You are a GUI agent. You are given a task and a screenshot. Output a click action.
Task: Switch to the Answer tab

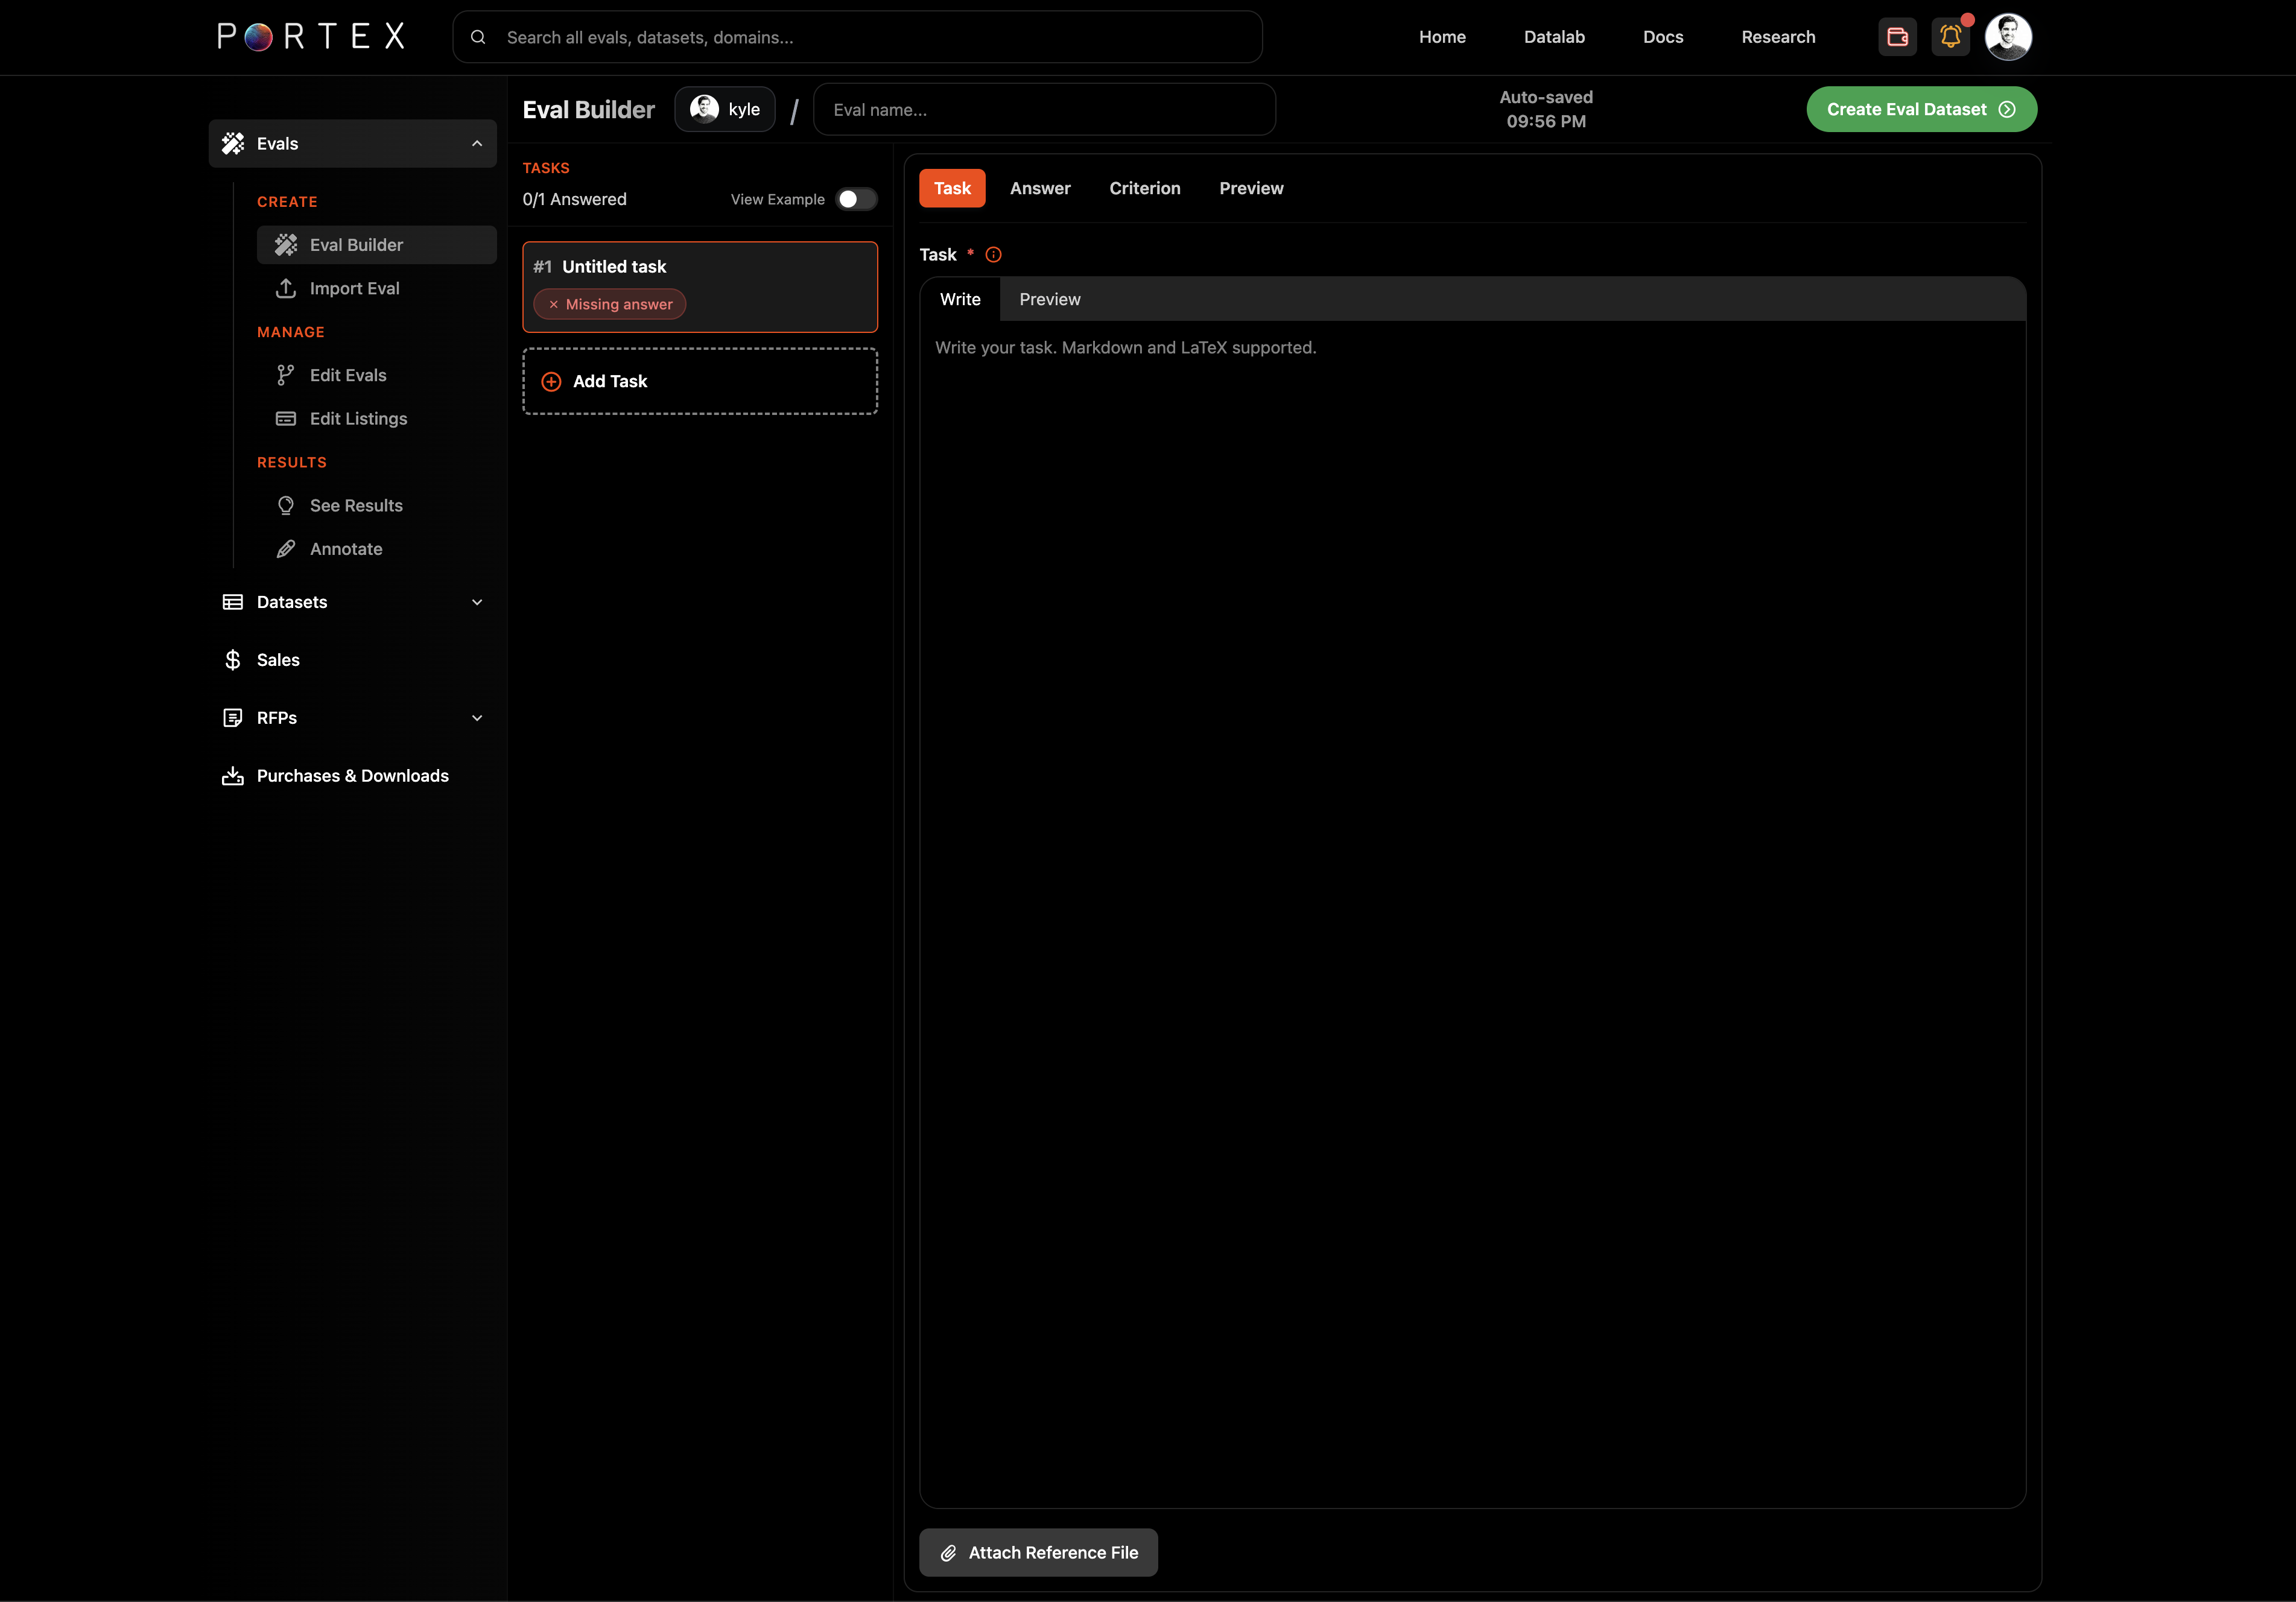coord(1039,188)
